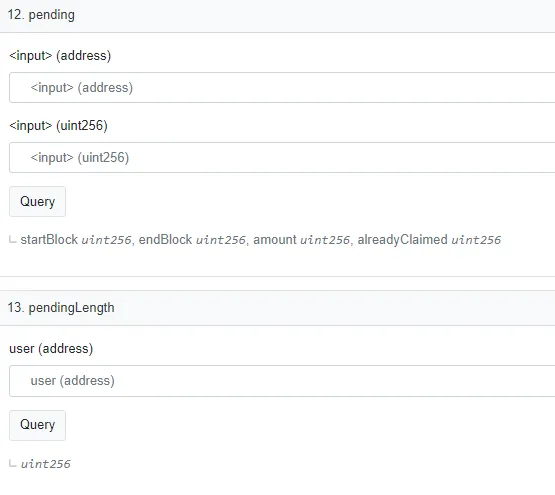Select the alreadyClaimed return value name

pos(402,240)
